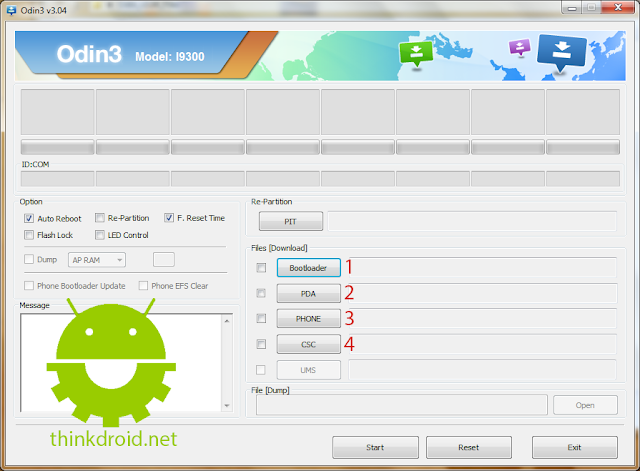Start the flashing process
This screenshot has height=471, width=640.
pos(375,447)
